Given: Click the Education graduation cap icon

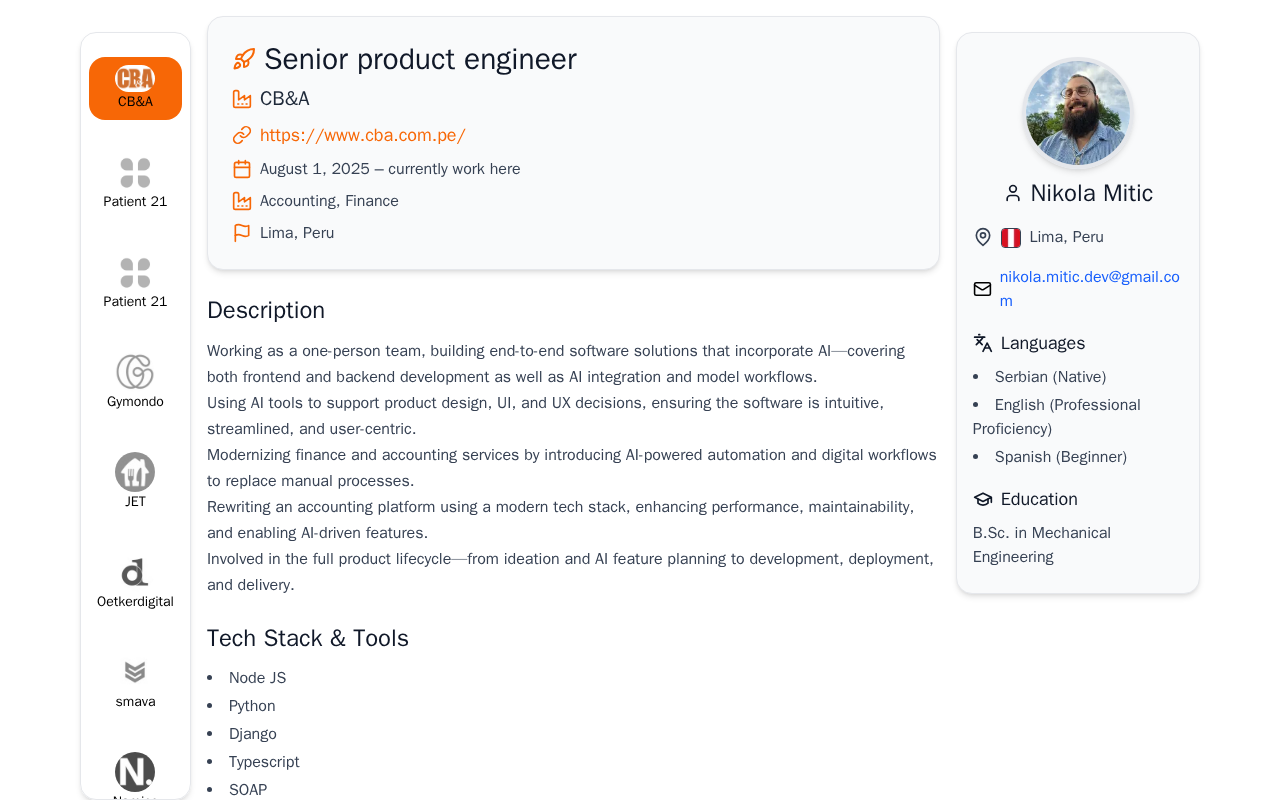Looking at the screenshot, I should coord(983,499).
